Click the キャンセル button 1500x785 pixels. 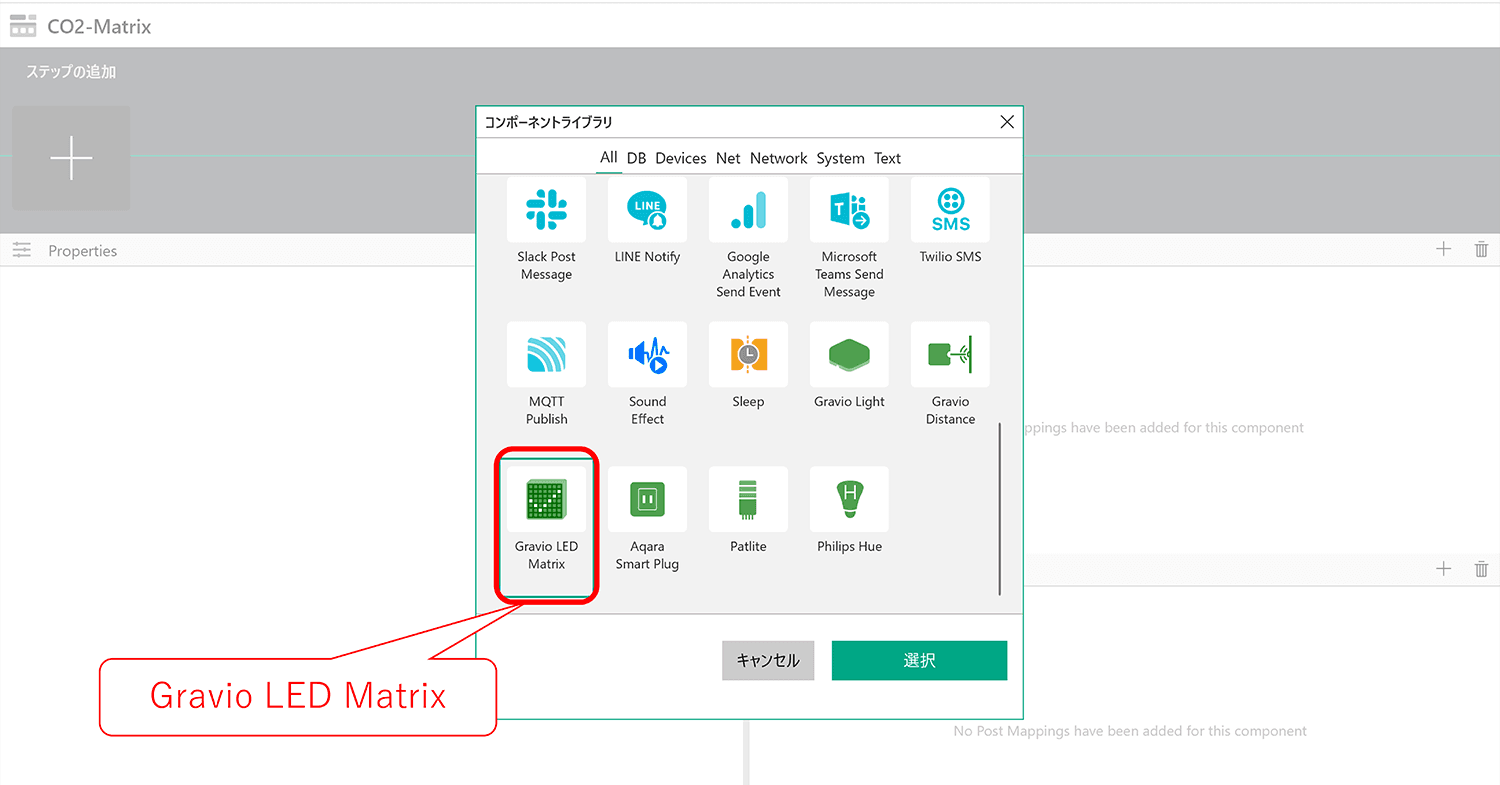pyautogui.click(x=768, y=661)
